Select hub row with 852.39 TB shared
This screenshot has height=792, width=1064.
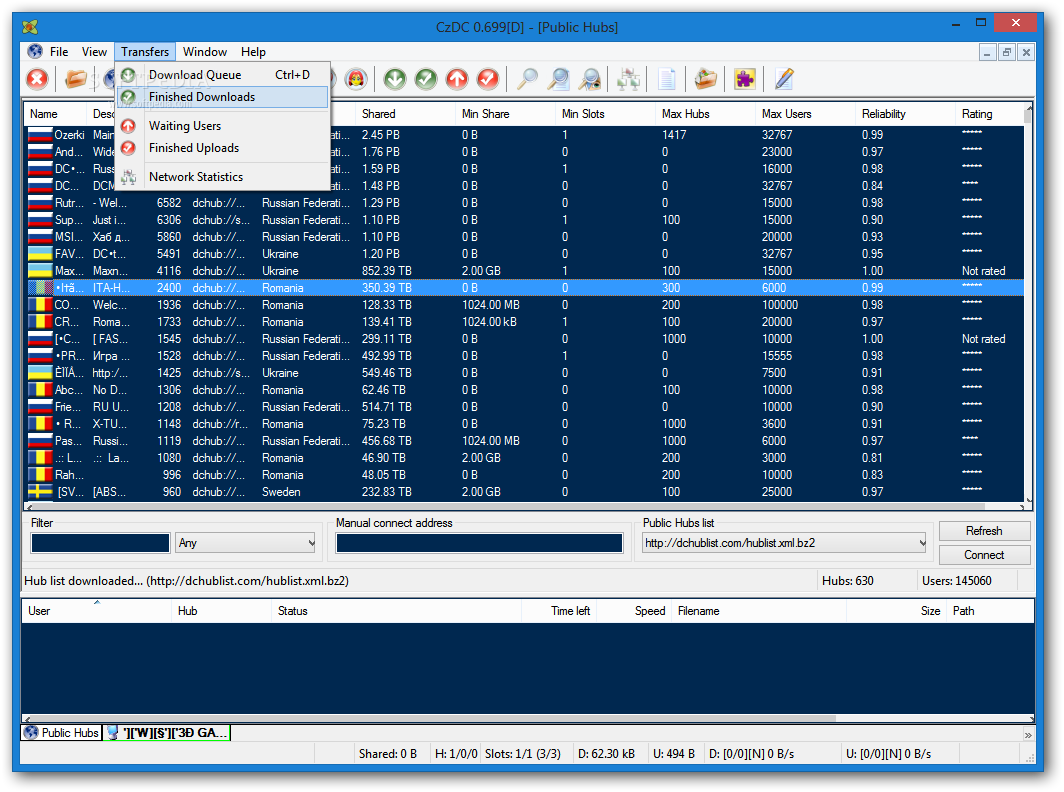pos(524,271)
